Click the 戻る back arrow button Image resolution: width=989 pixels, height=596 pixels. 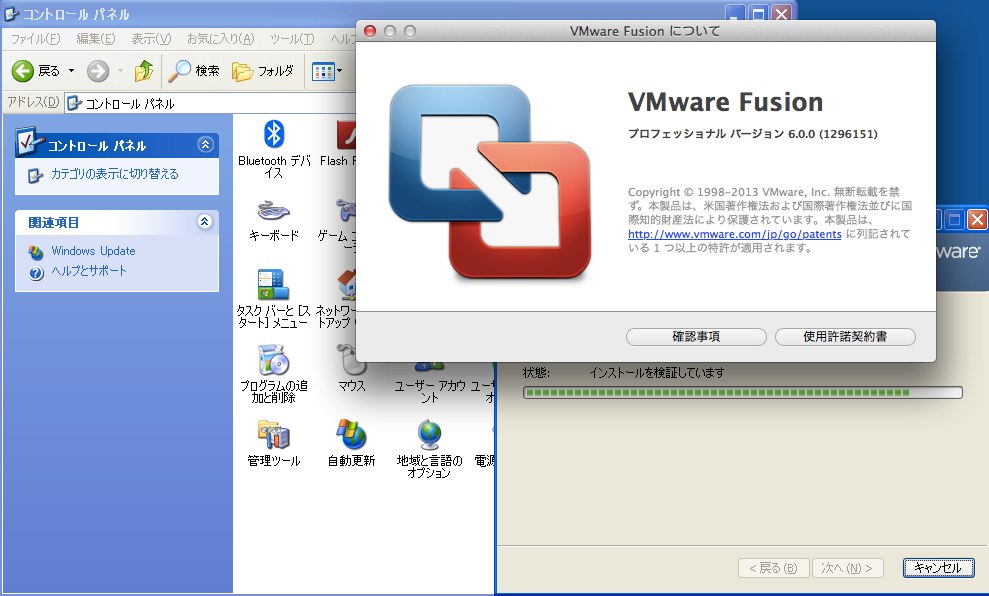tap(36, 71)
